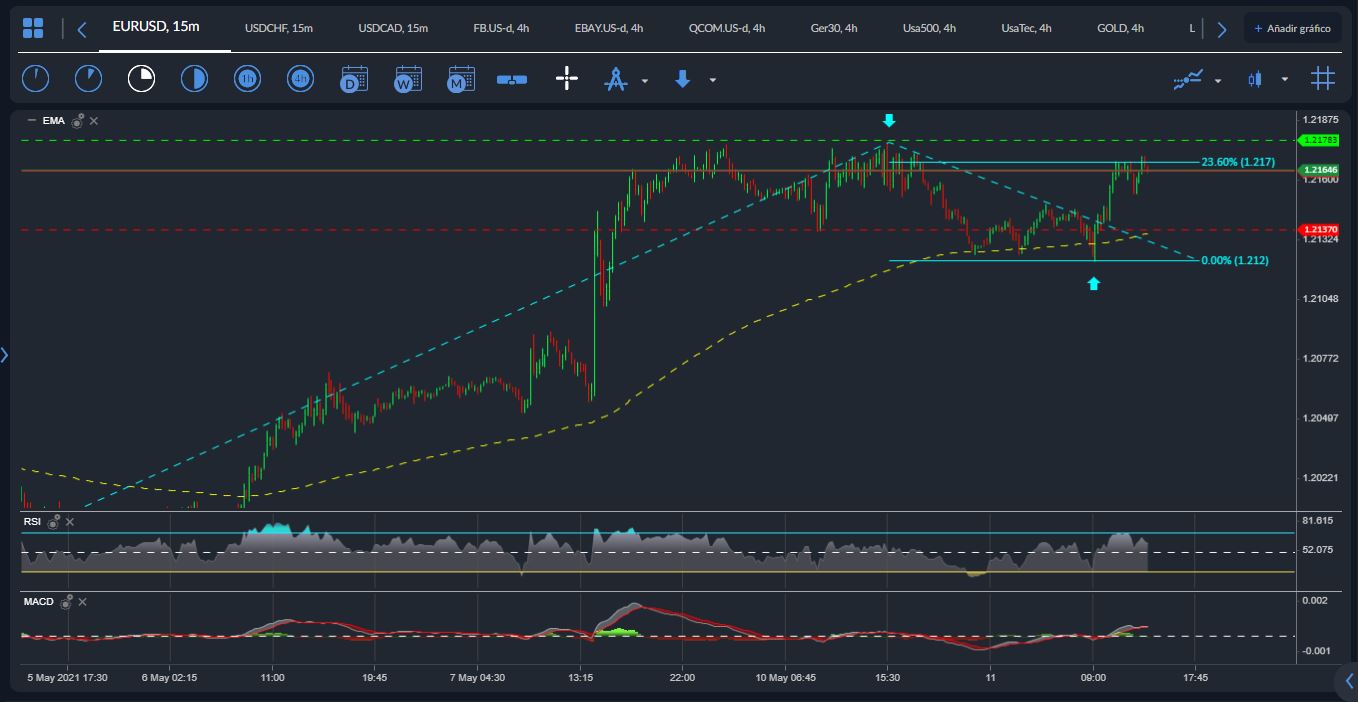
Task: Select the daily (D) calendar timeframe
Action: 354,79
